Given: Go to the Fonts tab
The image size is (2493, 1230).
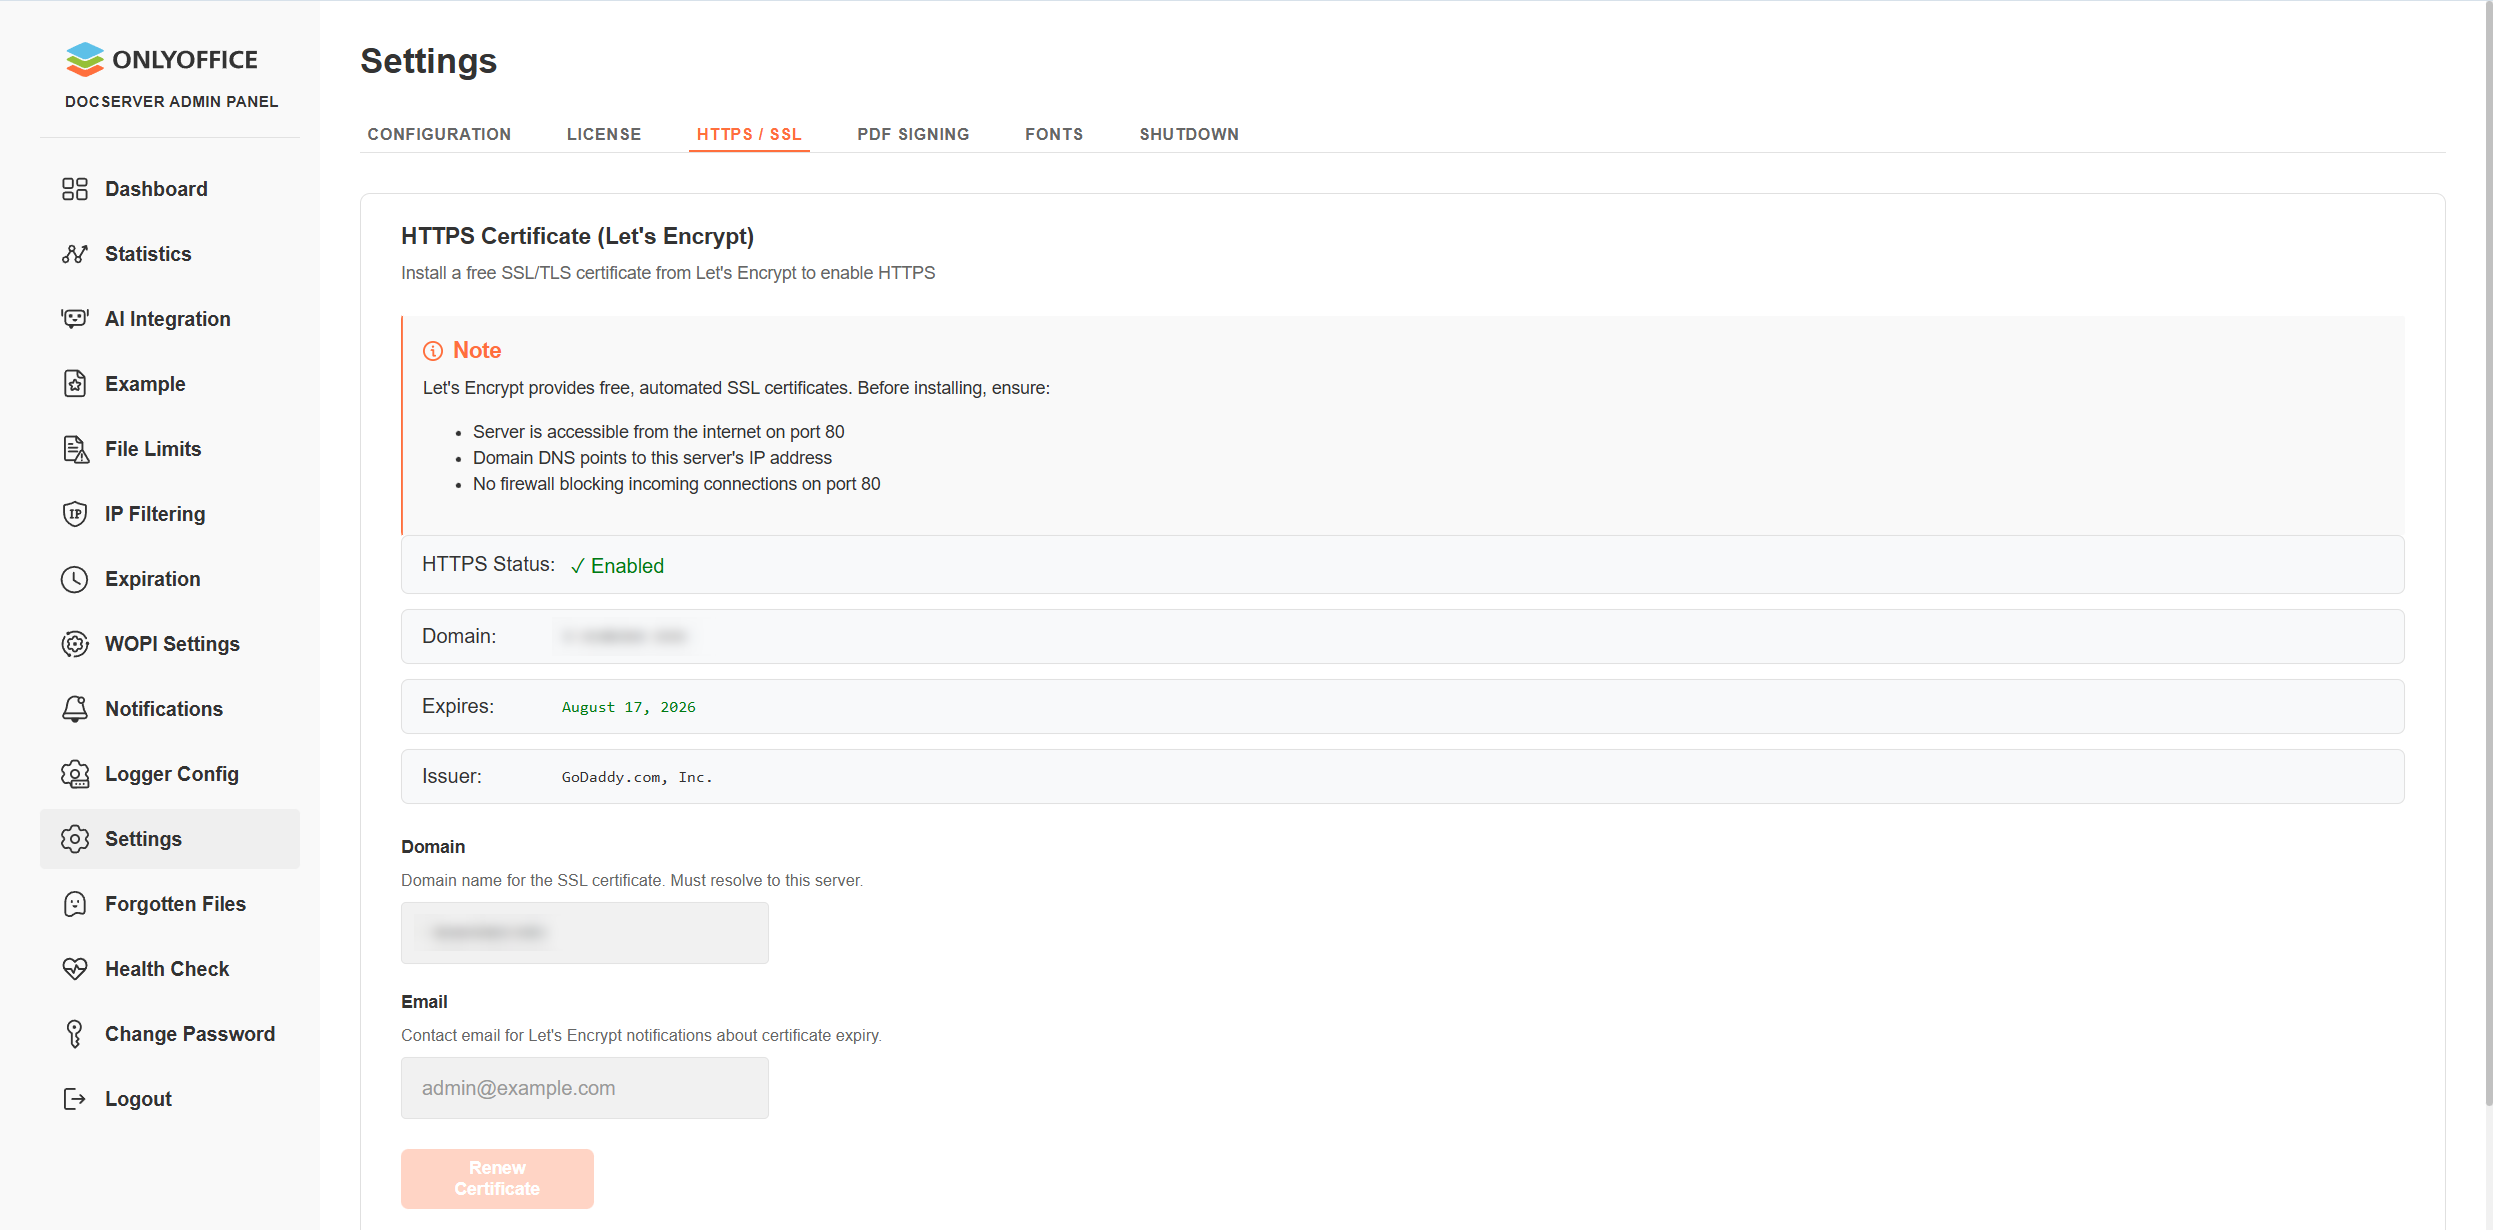Looking at the screenshot, I should [1054, 134].
